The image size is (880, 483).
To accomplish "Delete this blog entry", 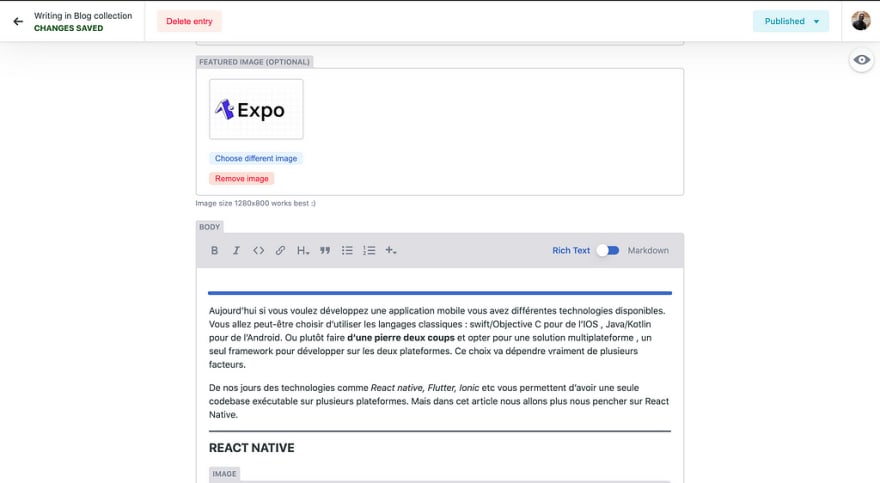I will point(189,21).
